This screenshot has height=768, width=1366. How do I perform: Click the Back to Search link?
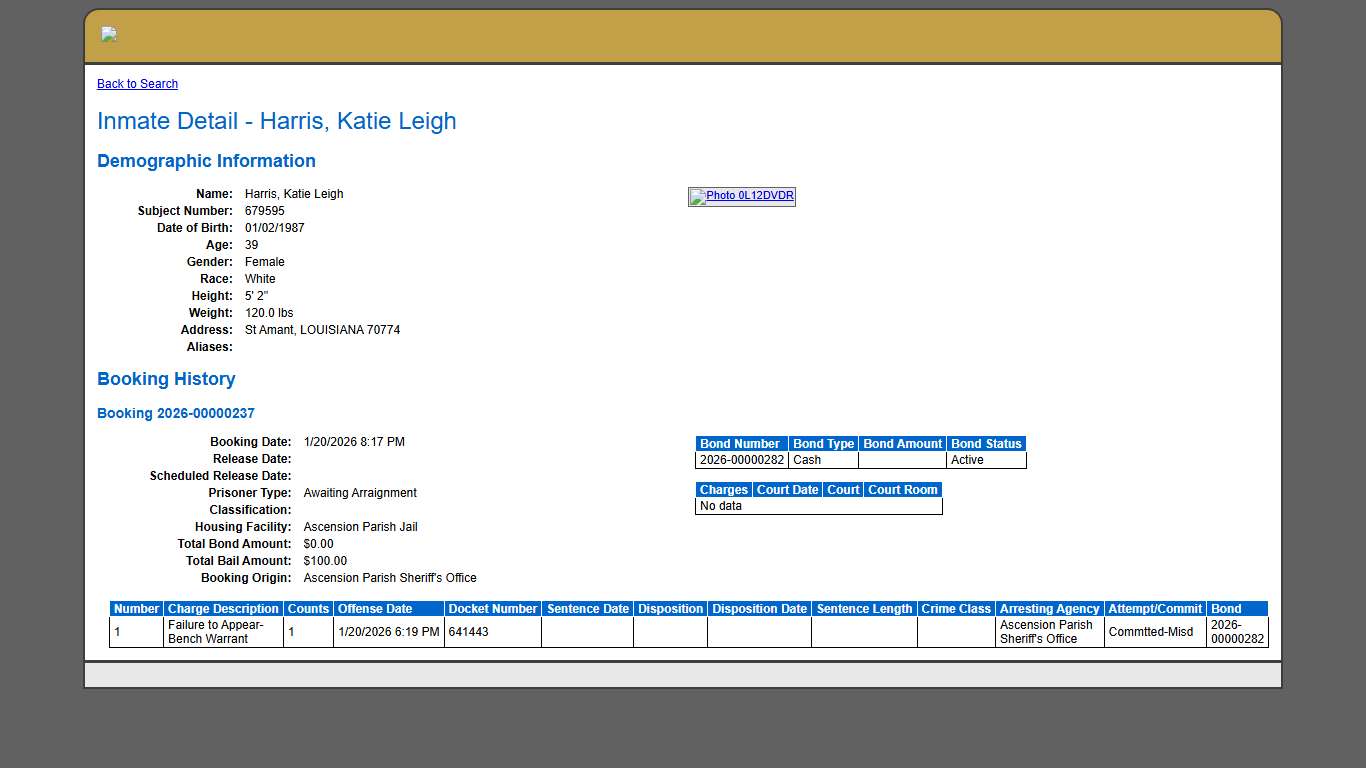pos(137,84)
